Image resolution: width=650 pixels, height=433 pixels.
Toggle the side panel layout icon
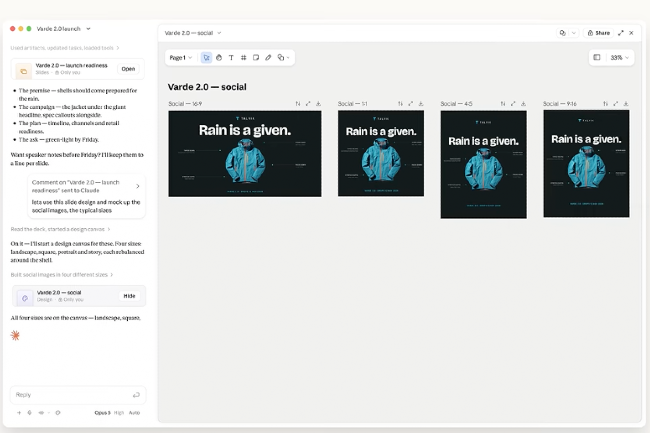click(x=597, y=57)
